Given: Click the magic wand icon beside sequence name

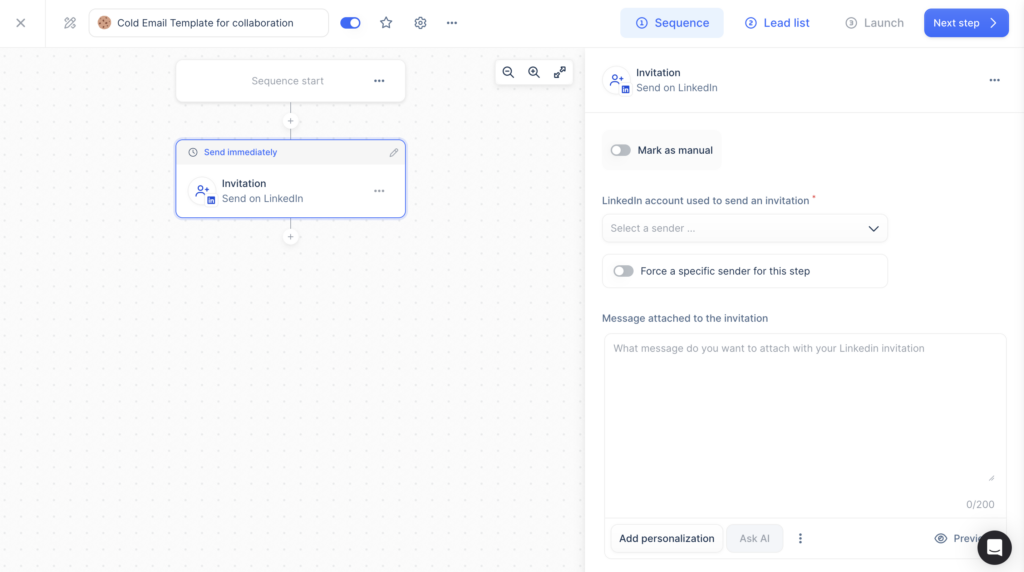Looking at the screenshot, I should coord(70,23).
